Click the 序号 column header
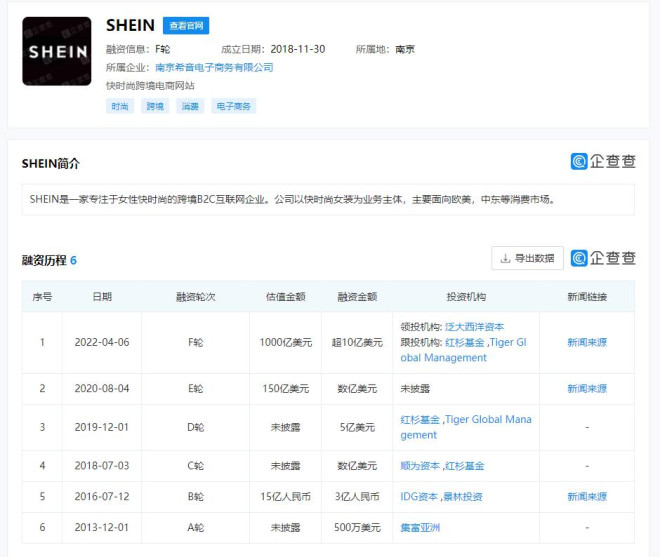Image resolution: width=660 pixels, height=557 pixels. pyautogui.click(x=42, y=296)
